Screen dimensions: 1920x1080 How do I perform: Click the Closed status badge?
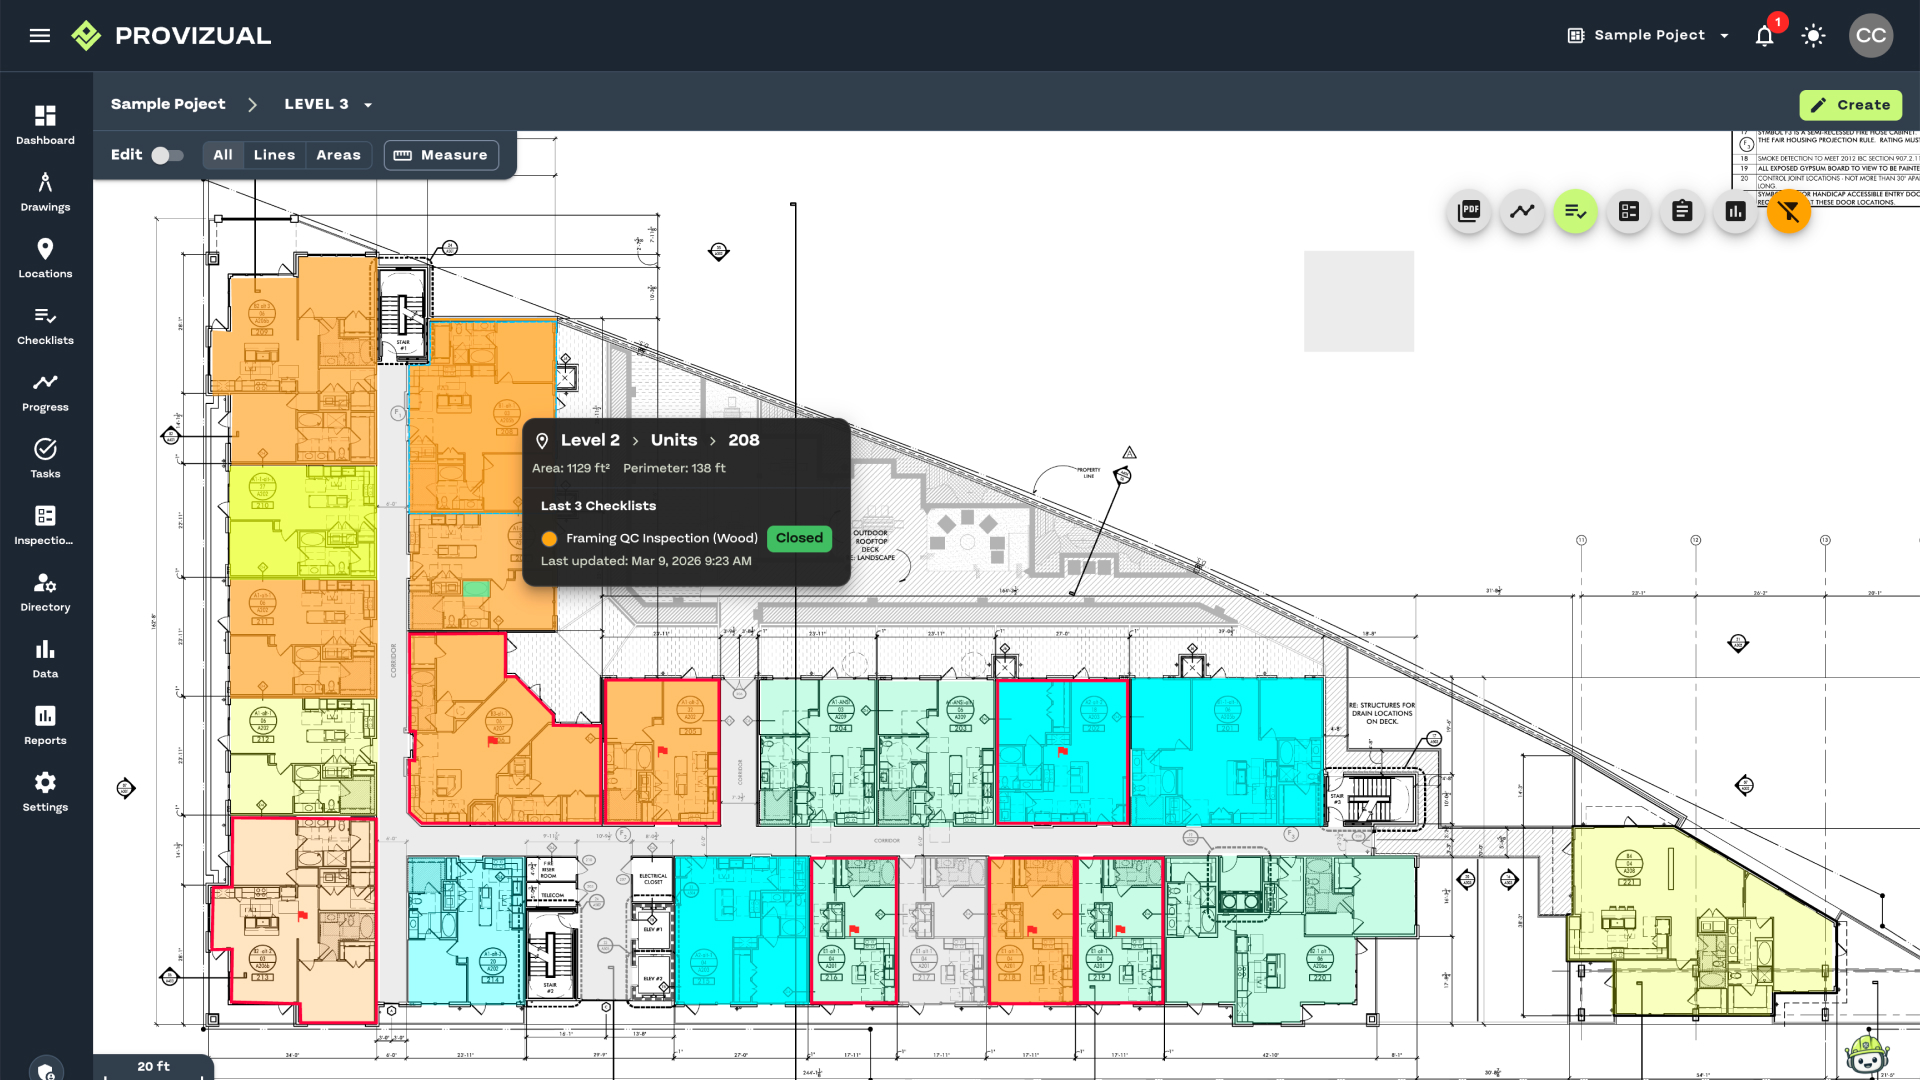point(799,538)
